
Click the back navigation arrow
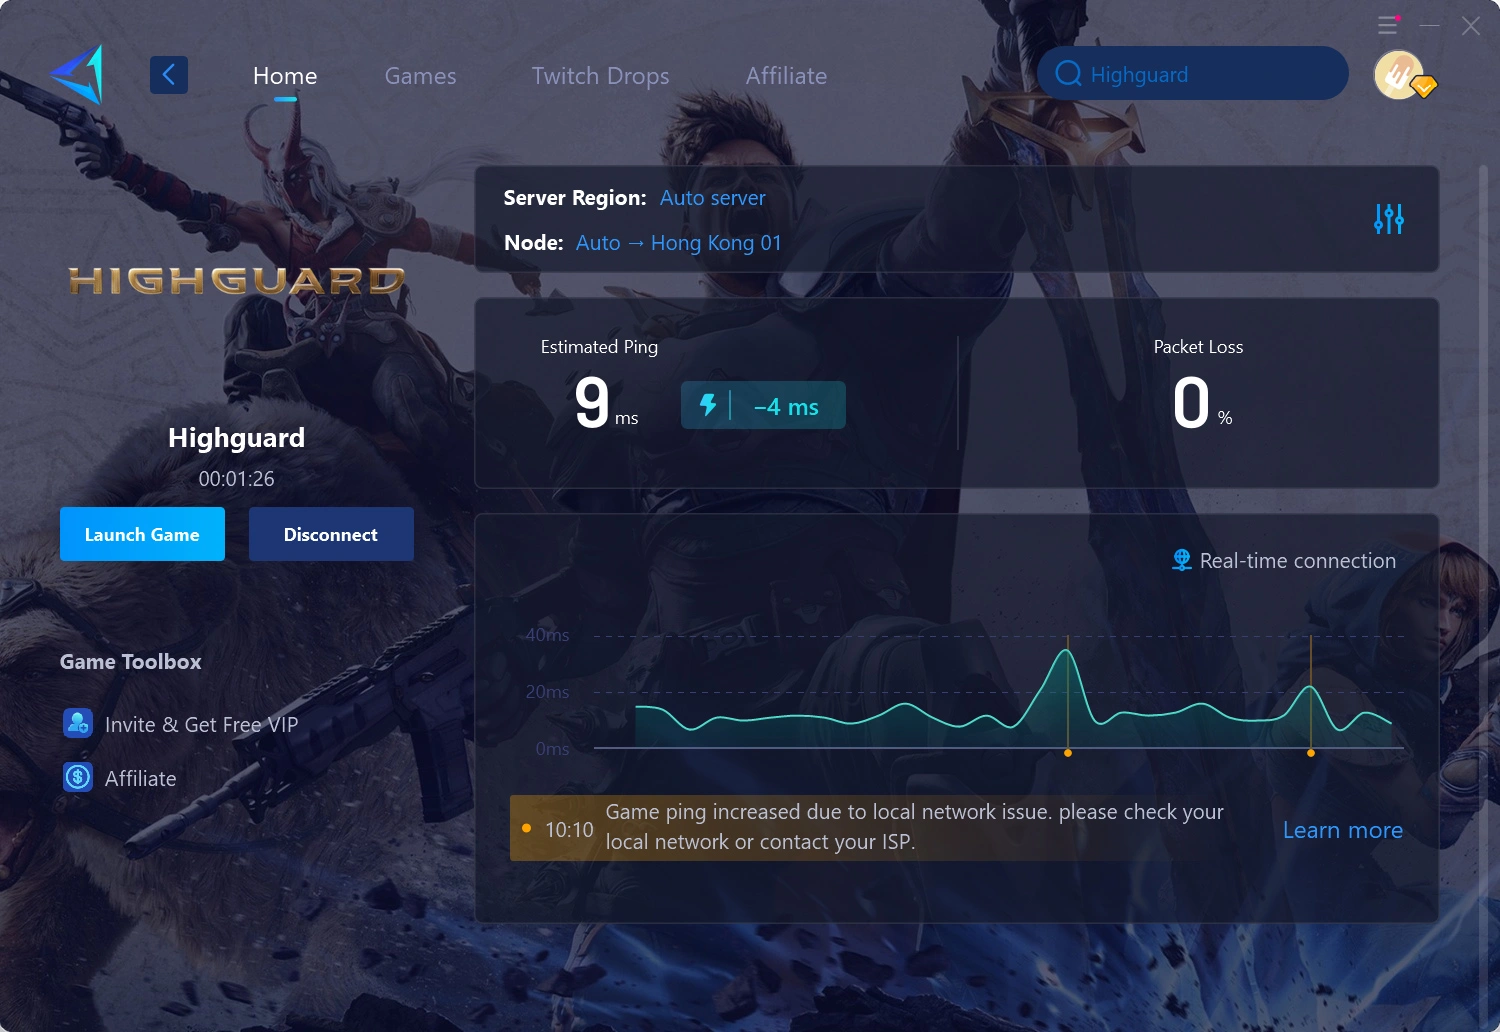[168, 74]
